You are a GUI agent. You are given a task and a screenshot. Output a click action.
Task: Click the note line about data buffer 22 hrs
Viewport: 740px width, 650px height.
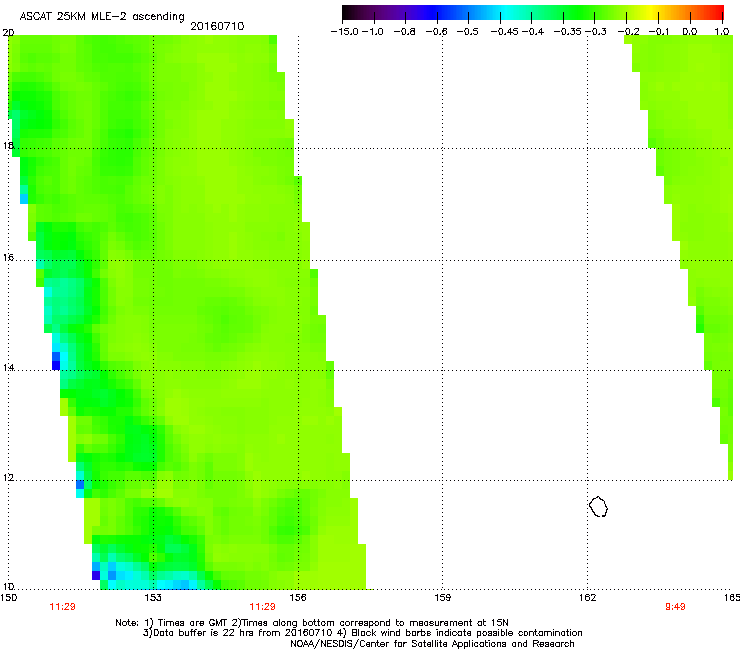click(x=362, y=633)
